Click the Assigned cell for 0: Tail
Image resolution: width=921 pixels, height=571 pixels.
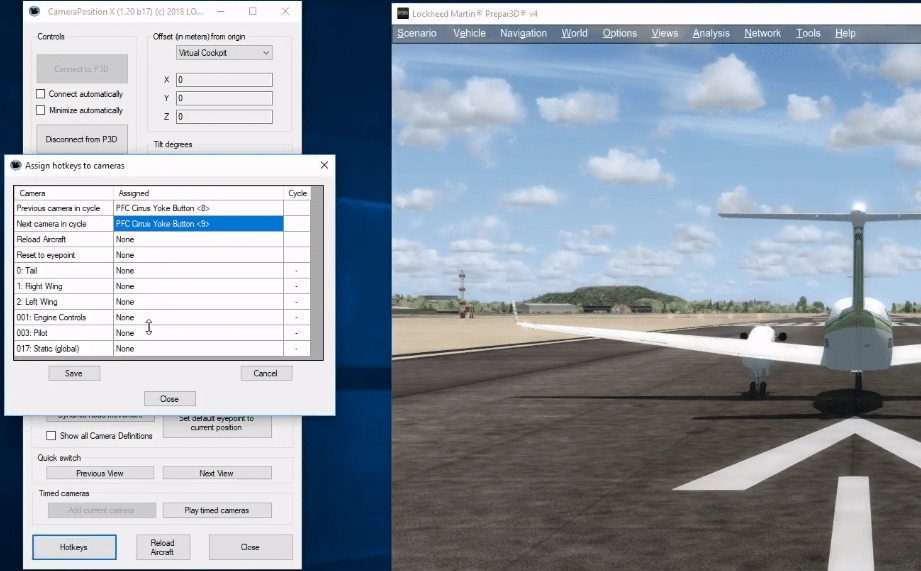[198, 271]
